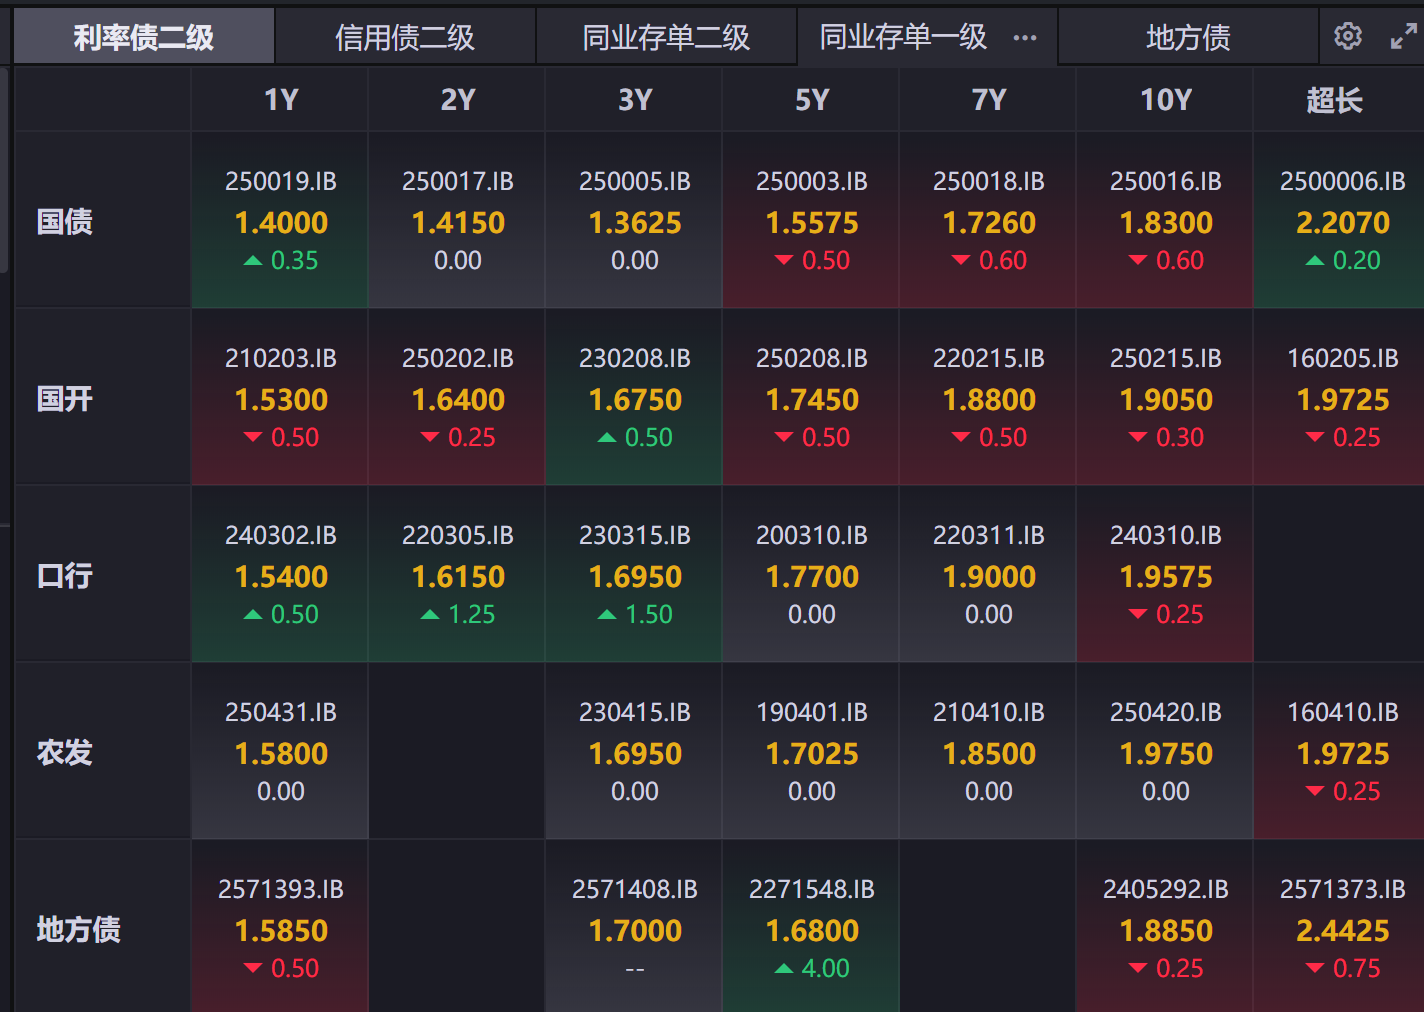Open the 240310.IB 口行 cell

tap(1166, 574)
